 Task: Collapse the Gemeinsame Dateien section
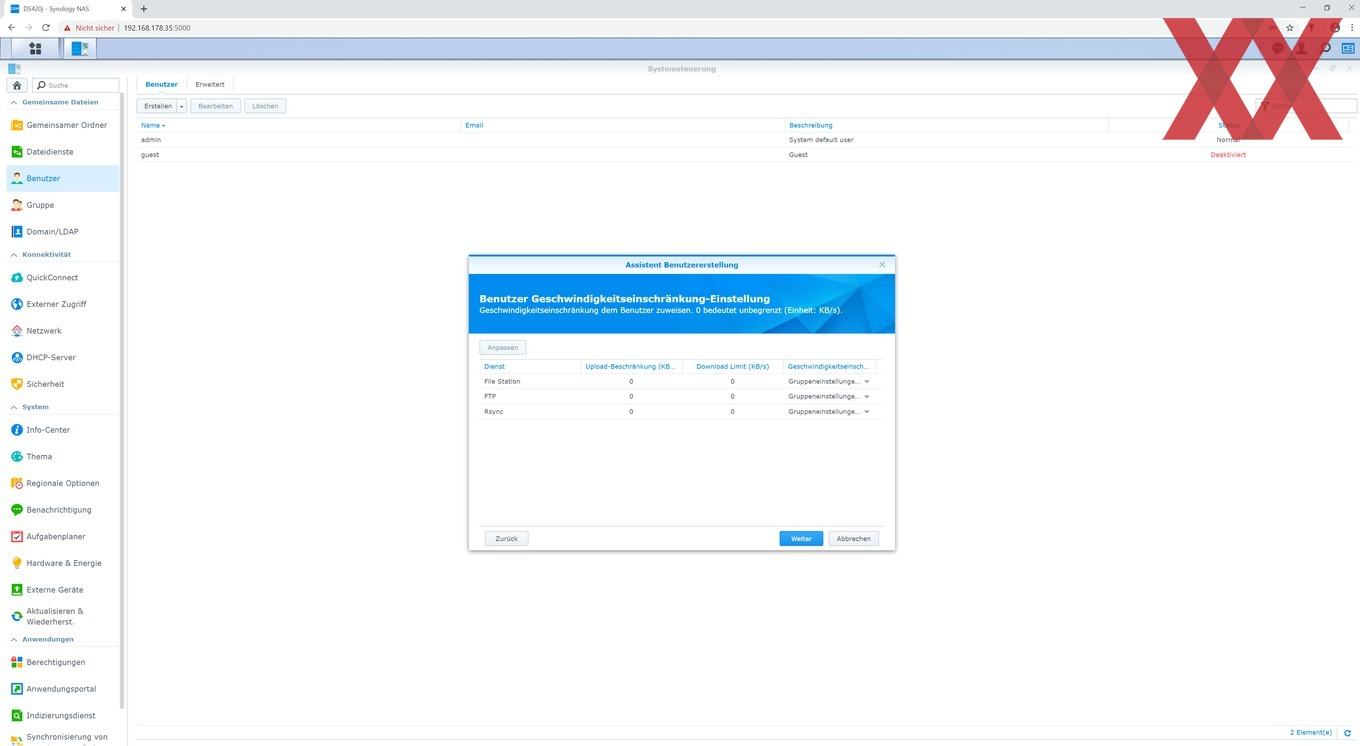tap(14, 102)
